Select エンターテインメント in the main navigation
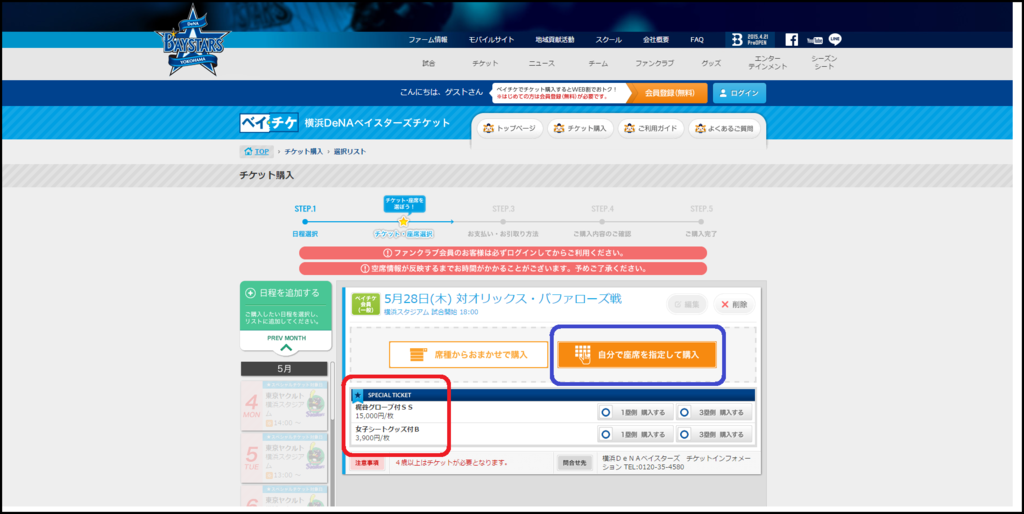 (x=767, y=63)
